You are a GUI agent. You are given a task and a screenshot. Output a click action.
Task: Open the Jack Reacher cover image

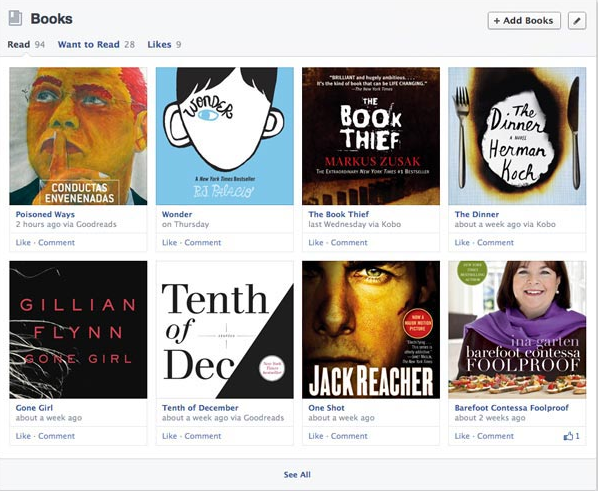tap(371, 330)
